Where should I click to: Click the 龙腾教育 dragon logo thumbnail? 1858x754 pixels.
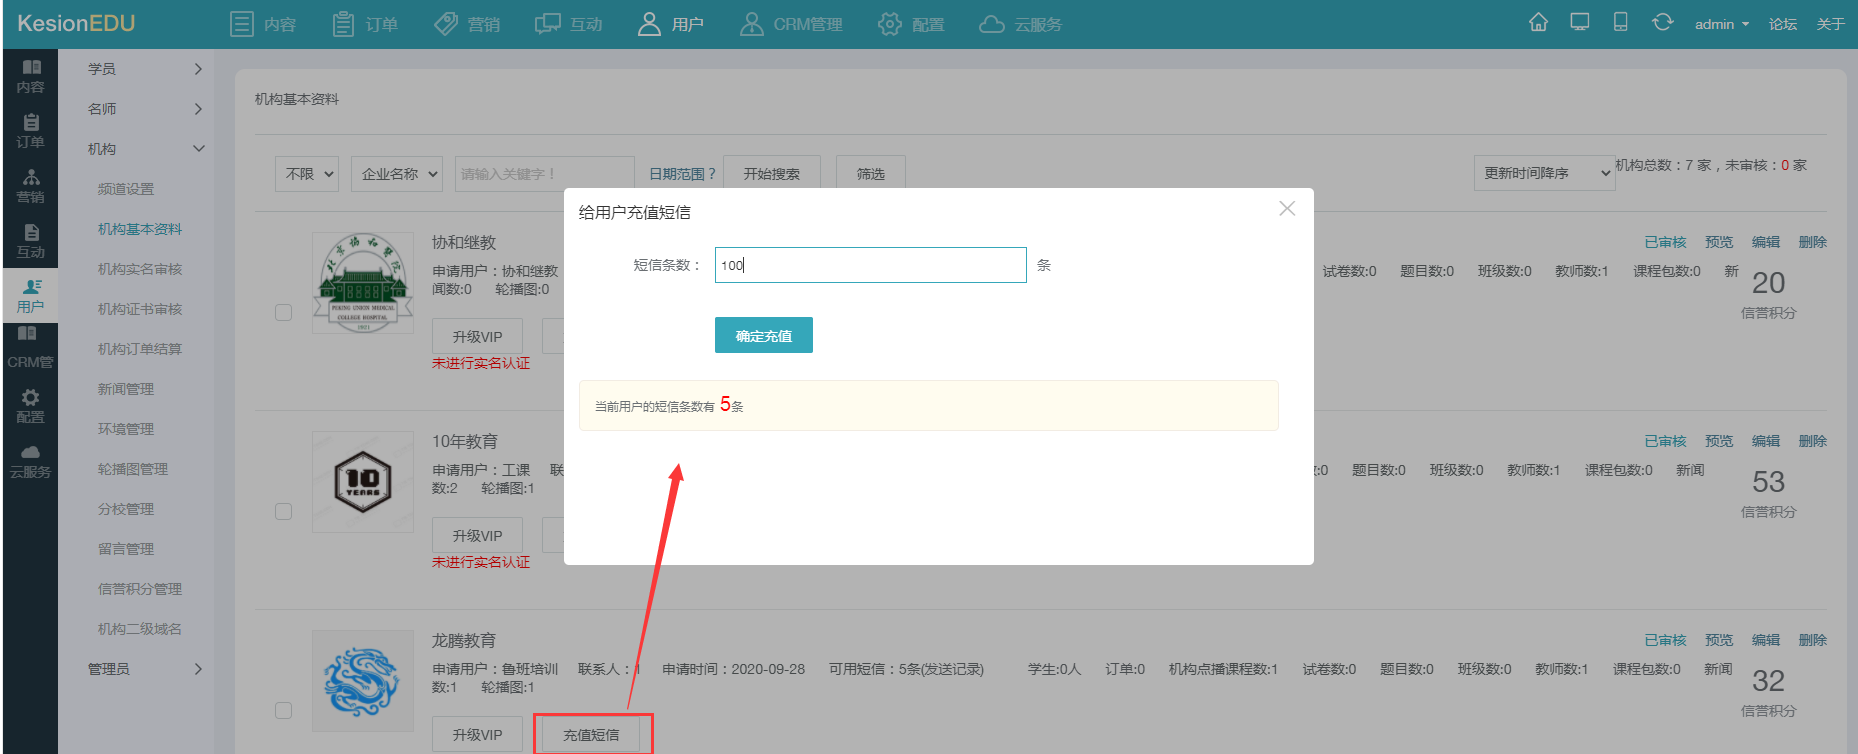coord(363,681)
